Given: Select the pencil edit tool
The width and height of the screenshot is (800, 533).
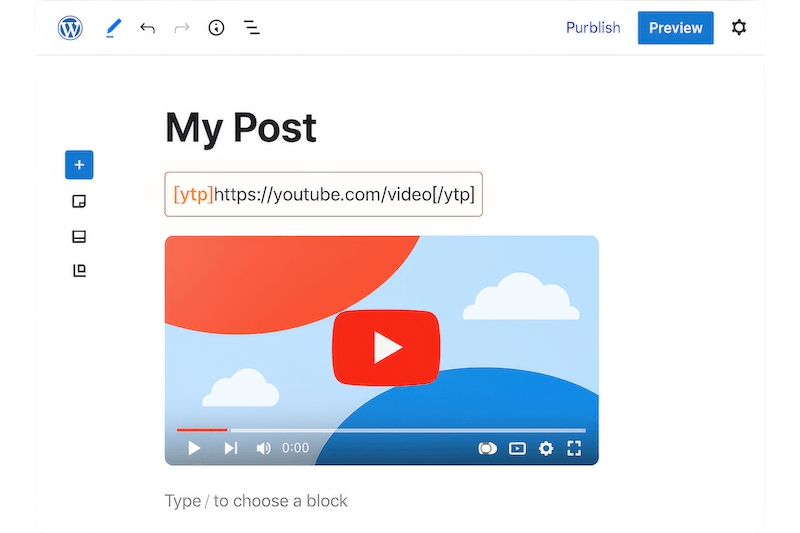Looking at the screenshot, I should (x=113, y=28).
